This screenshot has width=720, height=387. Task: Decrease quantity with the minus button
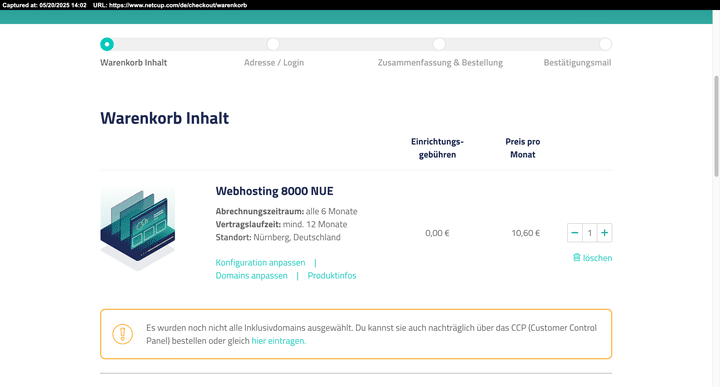[574, 233]
